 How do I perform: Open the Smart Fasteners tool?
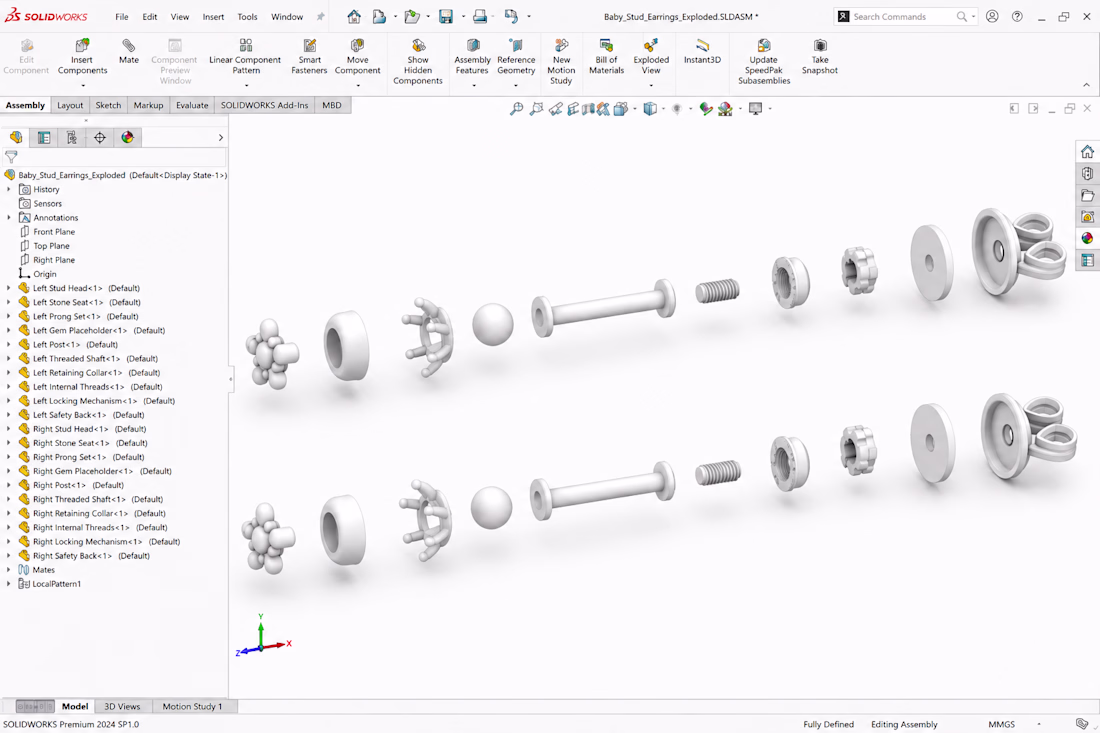pos(309,57)
